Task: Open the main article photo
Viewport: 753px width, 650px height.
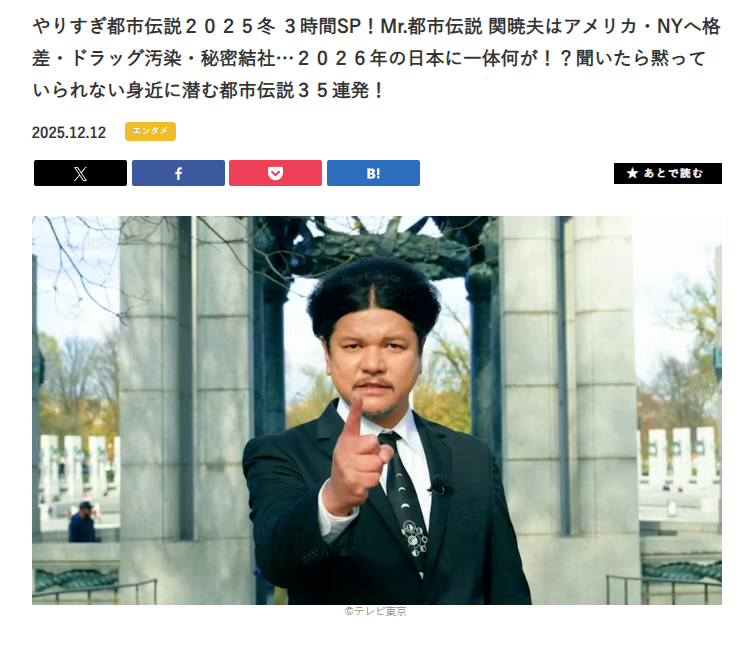Action: point(376,410)
